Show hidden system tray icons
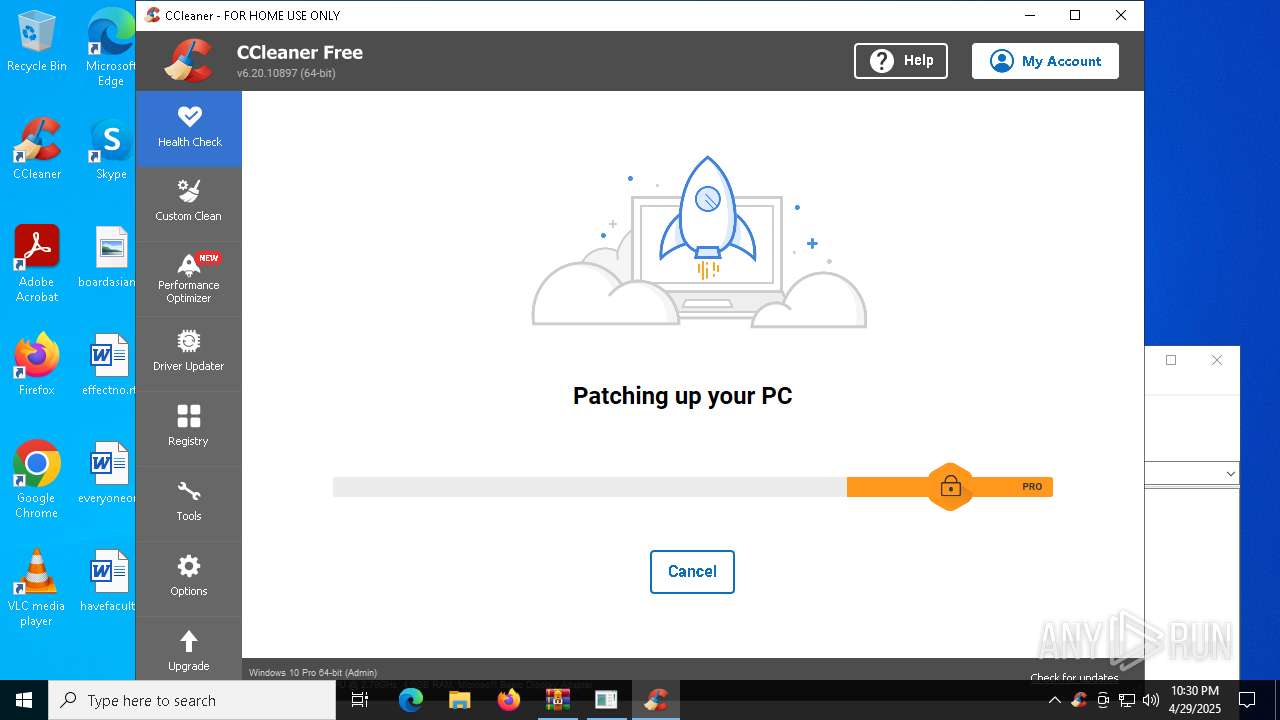 click(x=1054, y=700)
